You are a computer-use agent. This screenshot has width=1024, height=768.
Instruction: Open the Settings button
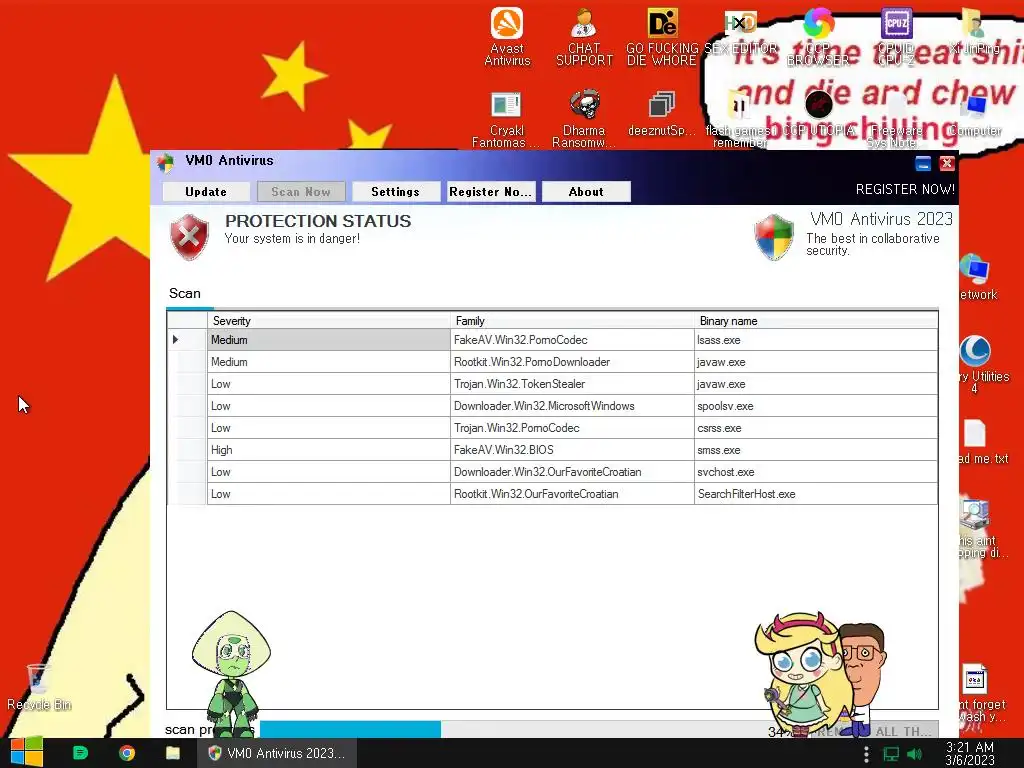396,191
